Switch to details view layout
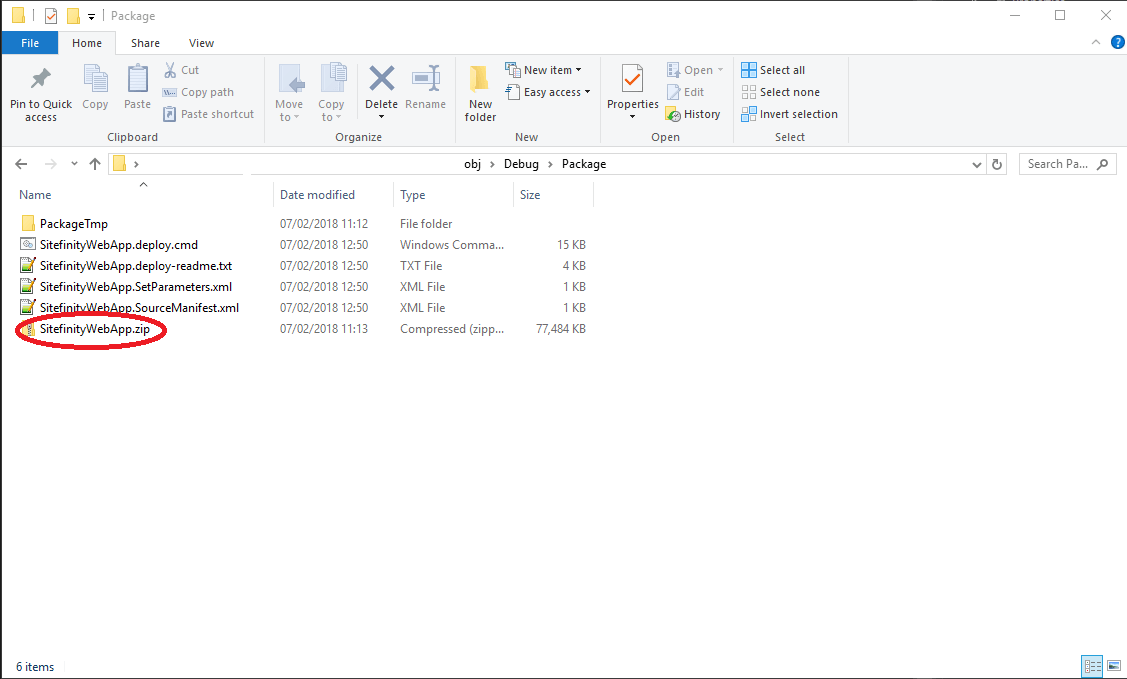The height and width of the screenshot is (679, 1127). tap(1092, 666)
